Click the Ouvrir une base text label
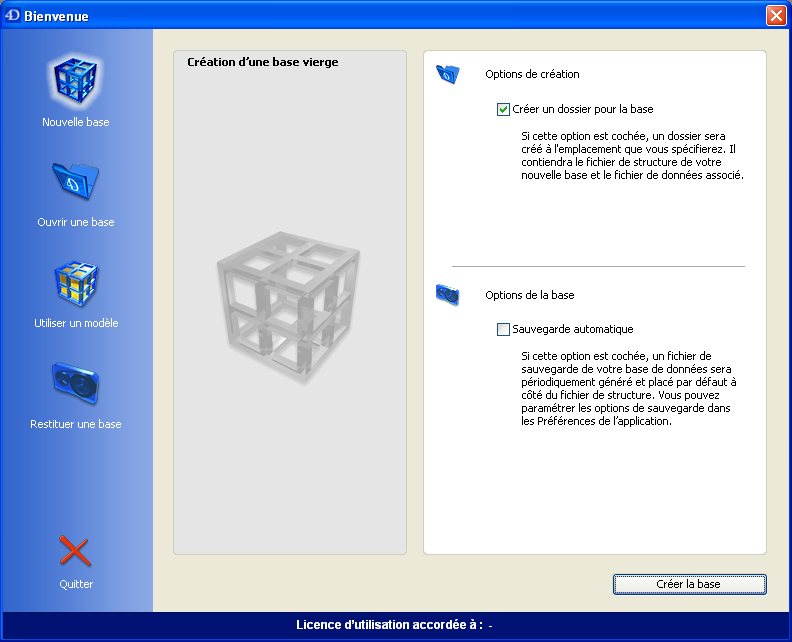This screenshot has height=642, width=792. click(x=76, y=222)
